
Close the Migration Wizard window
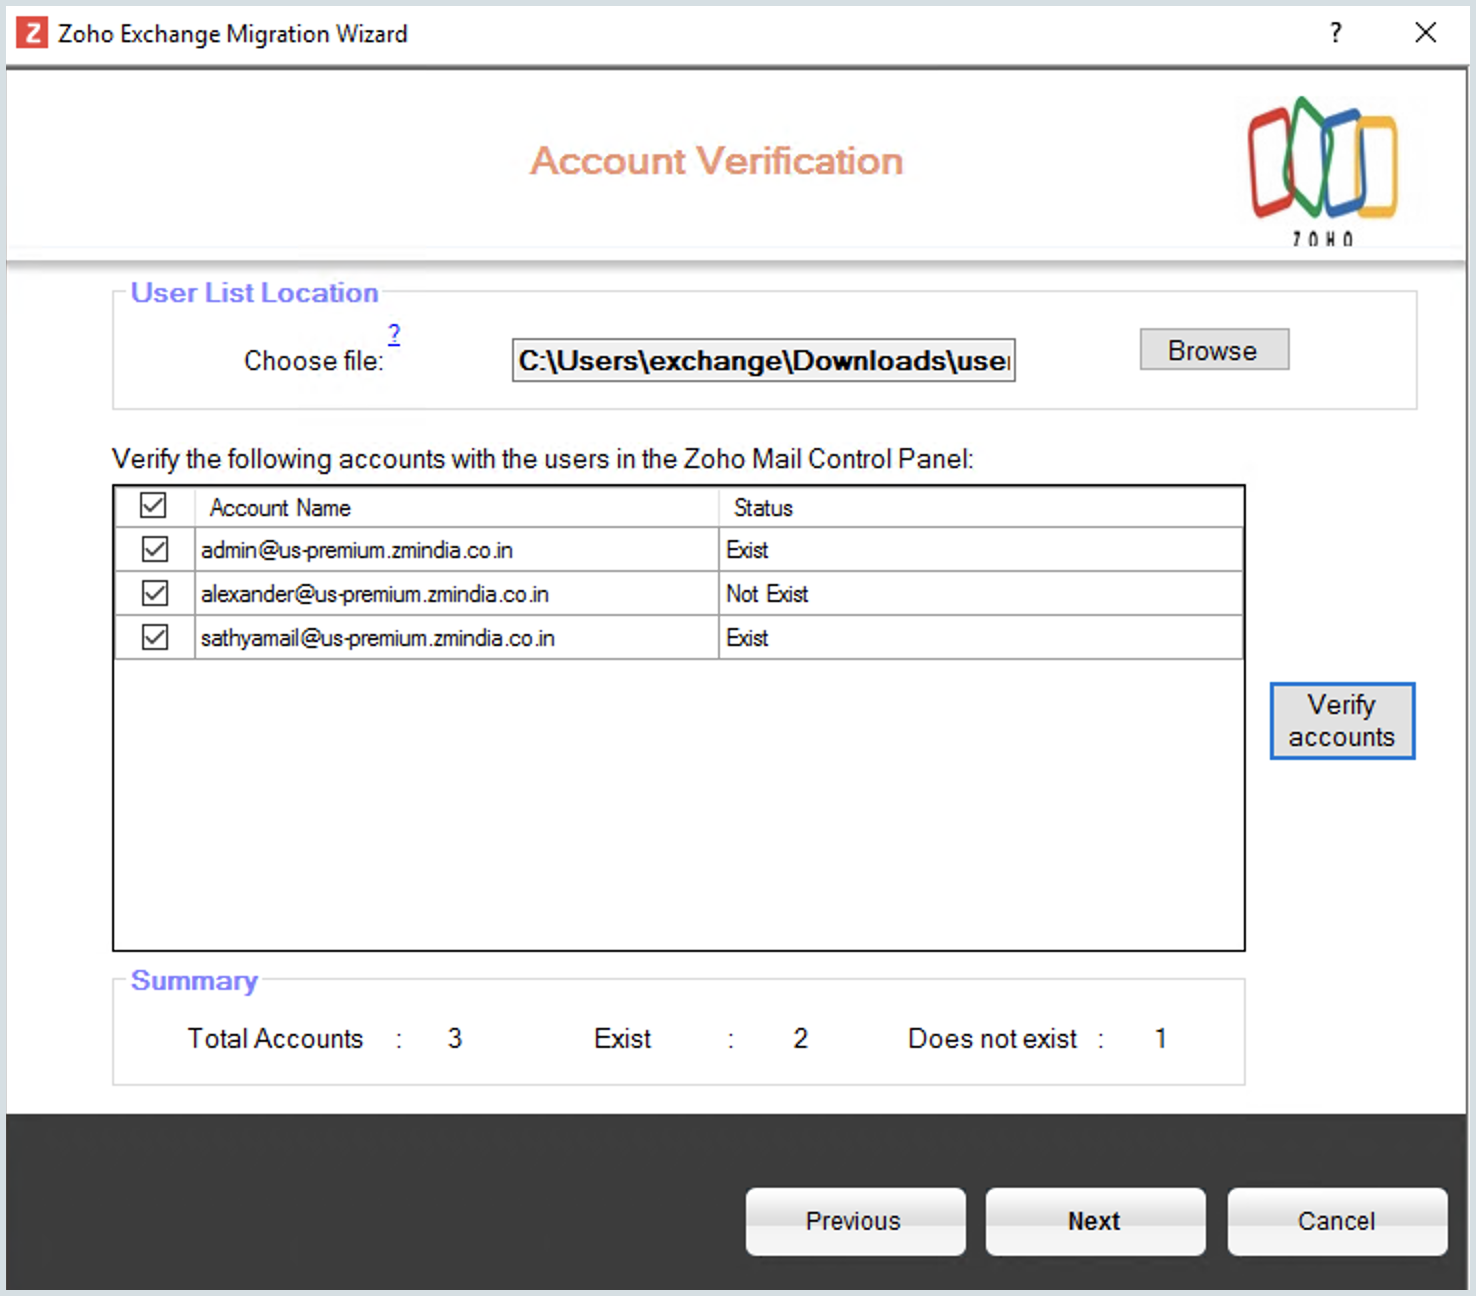click(x=1426, y=33)
